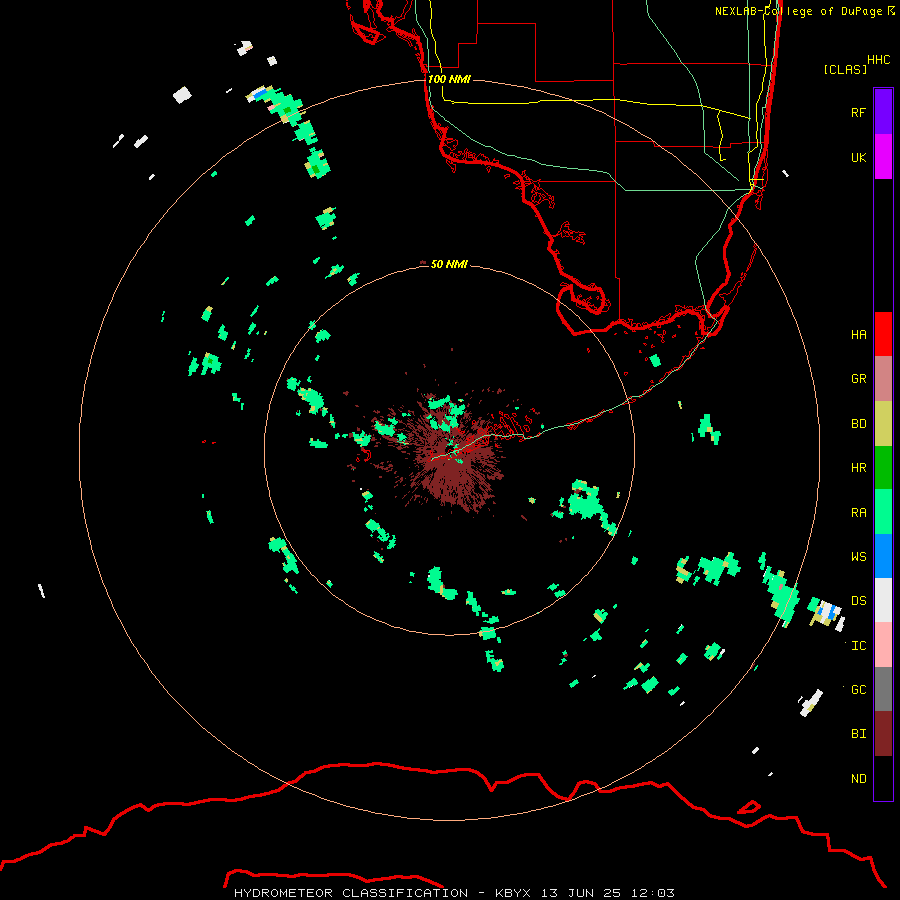Click the BD legend label
The width and height of the screenshot is (900, 900).
(x=858, y=424)
